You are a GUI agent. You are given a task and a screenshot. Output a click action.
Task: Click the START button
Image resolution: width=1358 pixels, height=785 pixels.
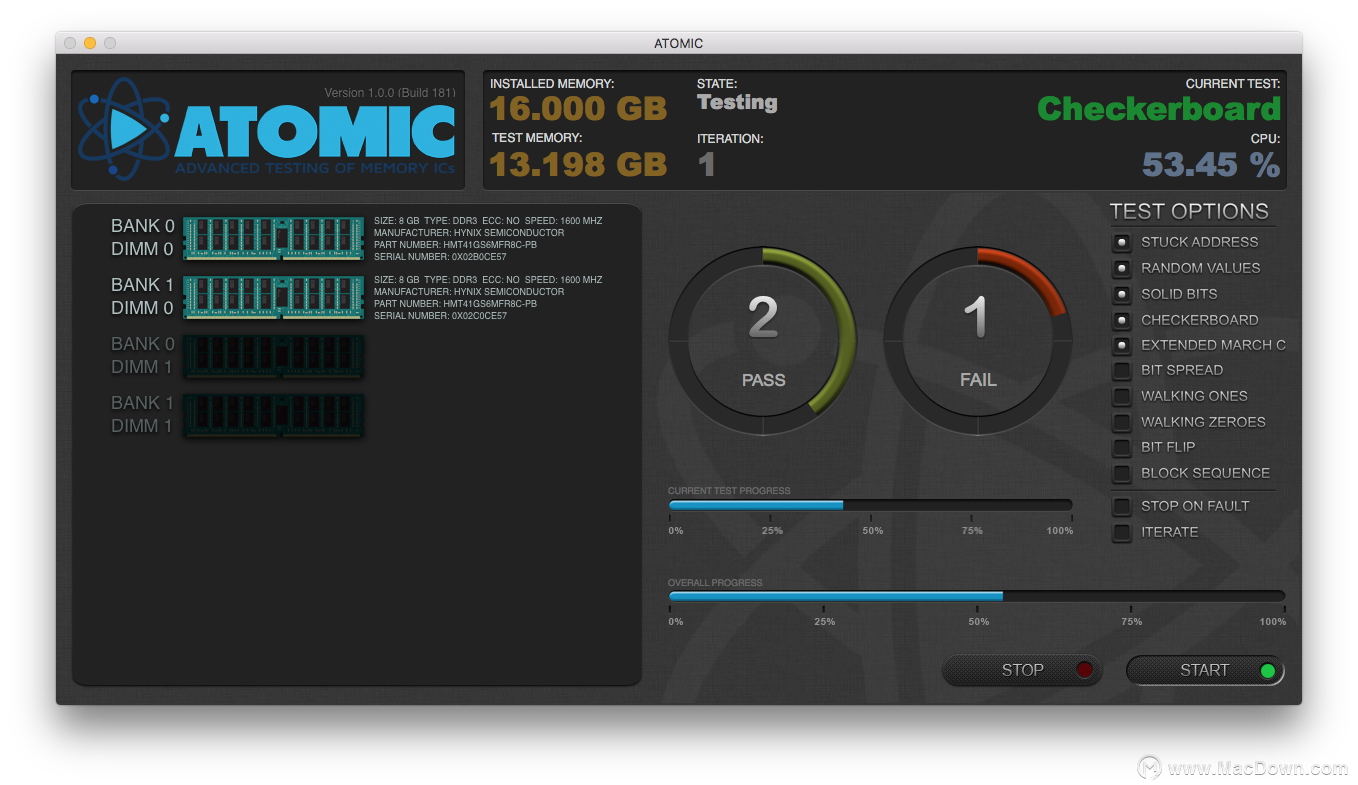[1205, 670]
